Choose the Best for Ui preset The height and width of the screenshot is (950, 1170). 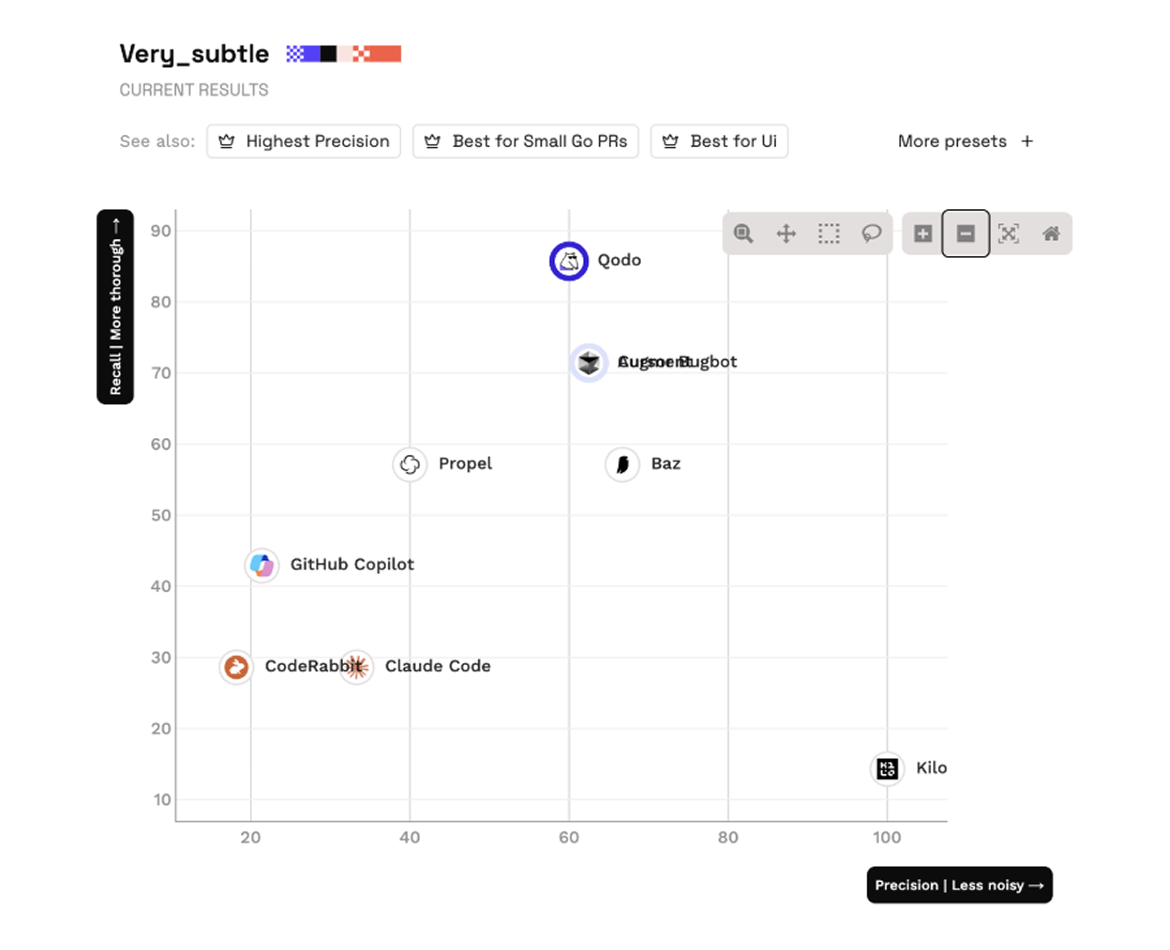click(719, 142)
